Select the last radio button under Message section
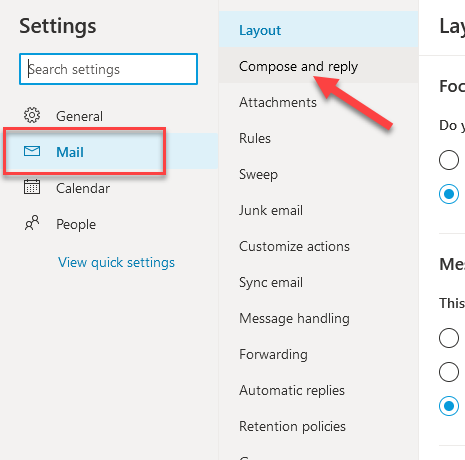465x460 pixels. click(x=449, y=406)
